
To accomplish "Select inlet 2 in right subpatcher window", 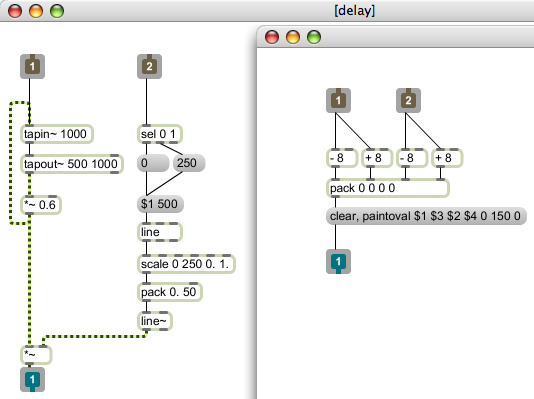I will click(x=408, y=100).
